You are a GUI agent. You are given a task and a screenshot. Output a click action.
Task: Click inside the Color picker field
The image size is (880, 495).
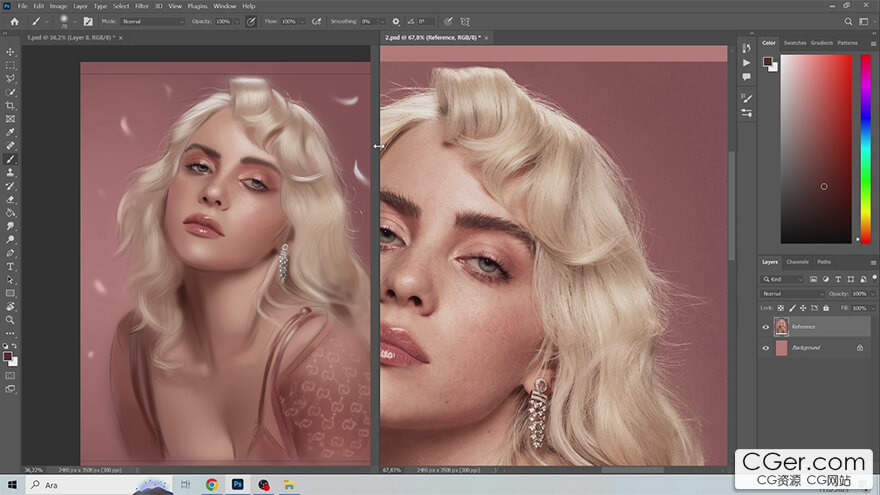click(x=816, y=149)
